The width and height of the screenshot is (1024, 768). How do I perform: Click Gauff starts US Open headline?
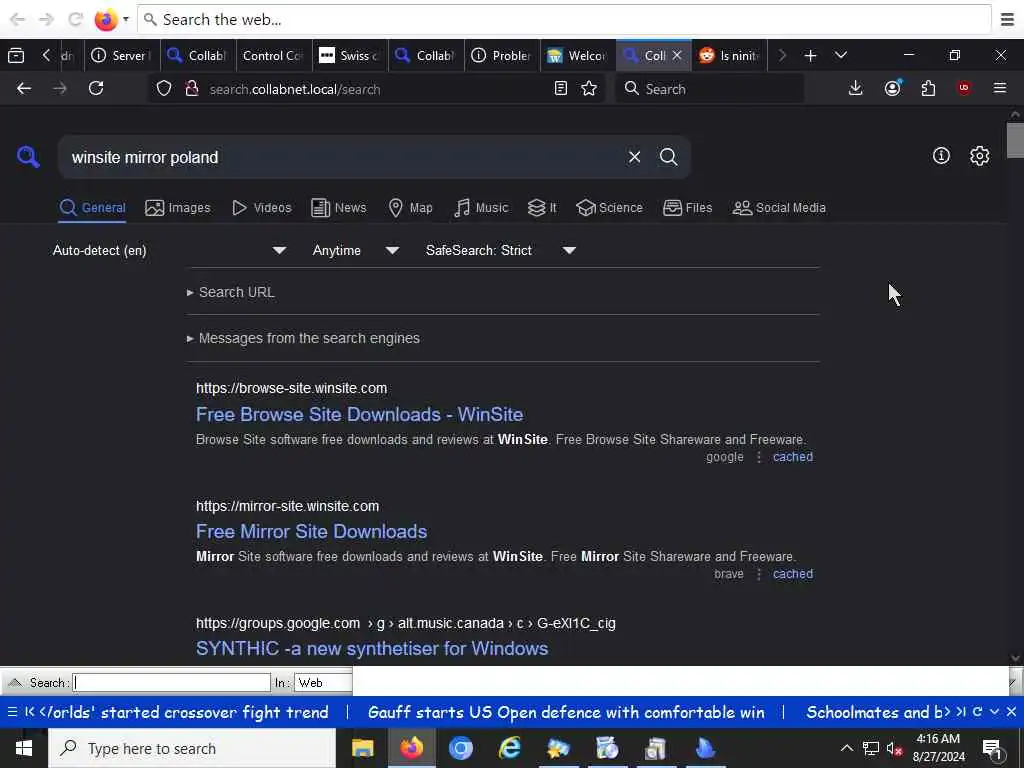click(x=566, y=712)
